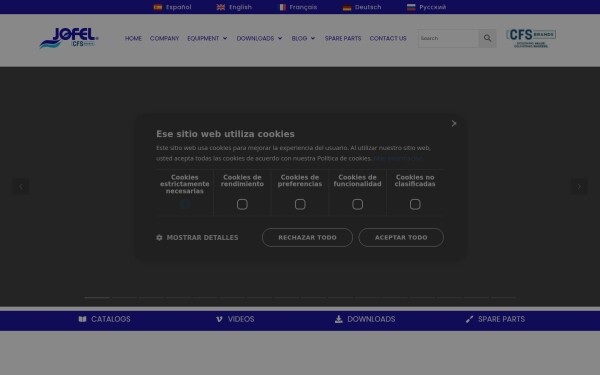This screenshot has height=375, width=600.
Task: Go to previous slide arrow
Action: (21, 187)
